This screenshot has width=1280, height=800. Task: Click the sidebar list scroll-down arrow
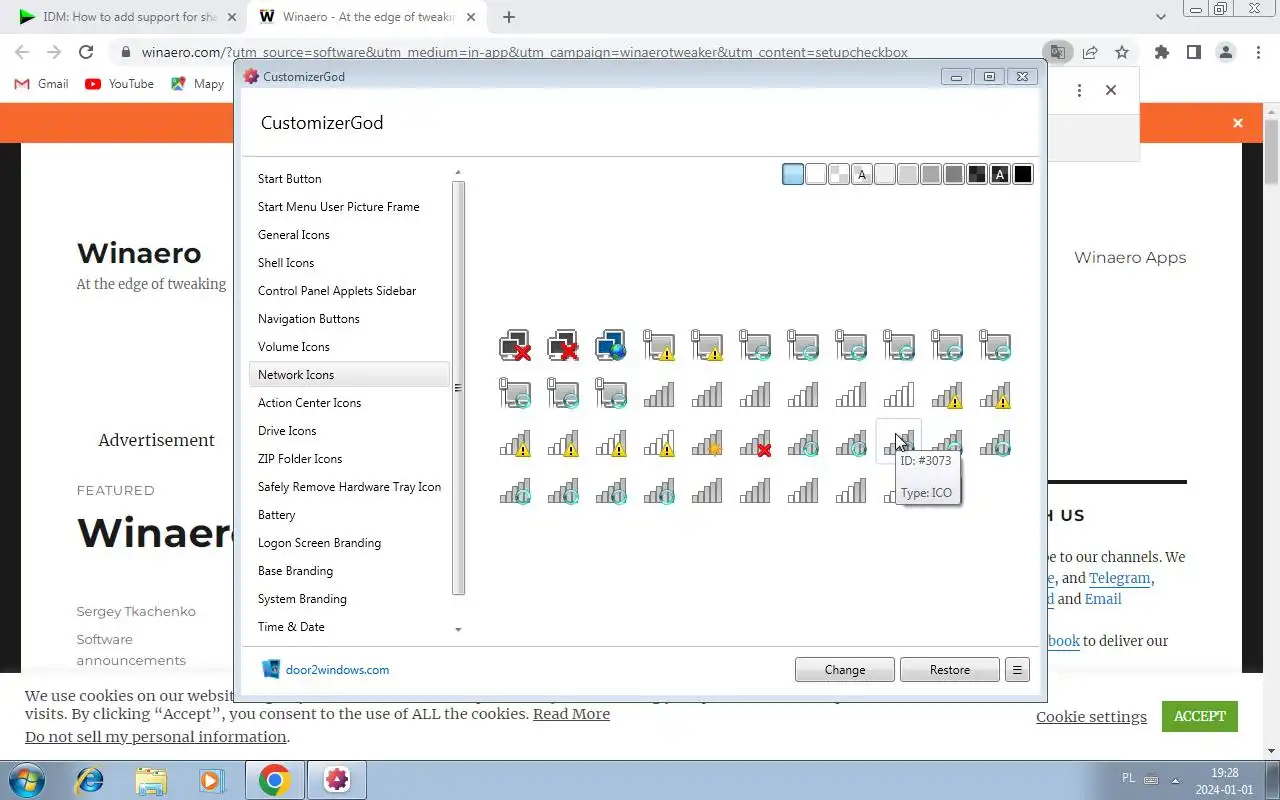458,630
